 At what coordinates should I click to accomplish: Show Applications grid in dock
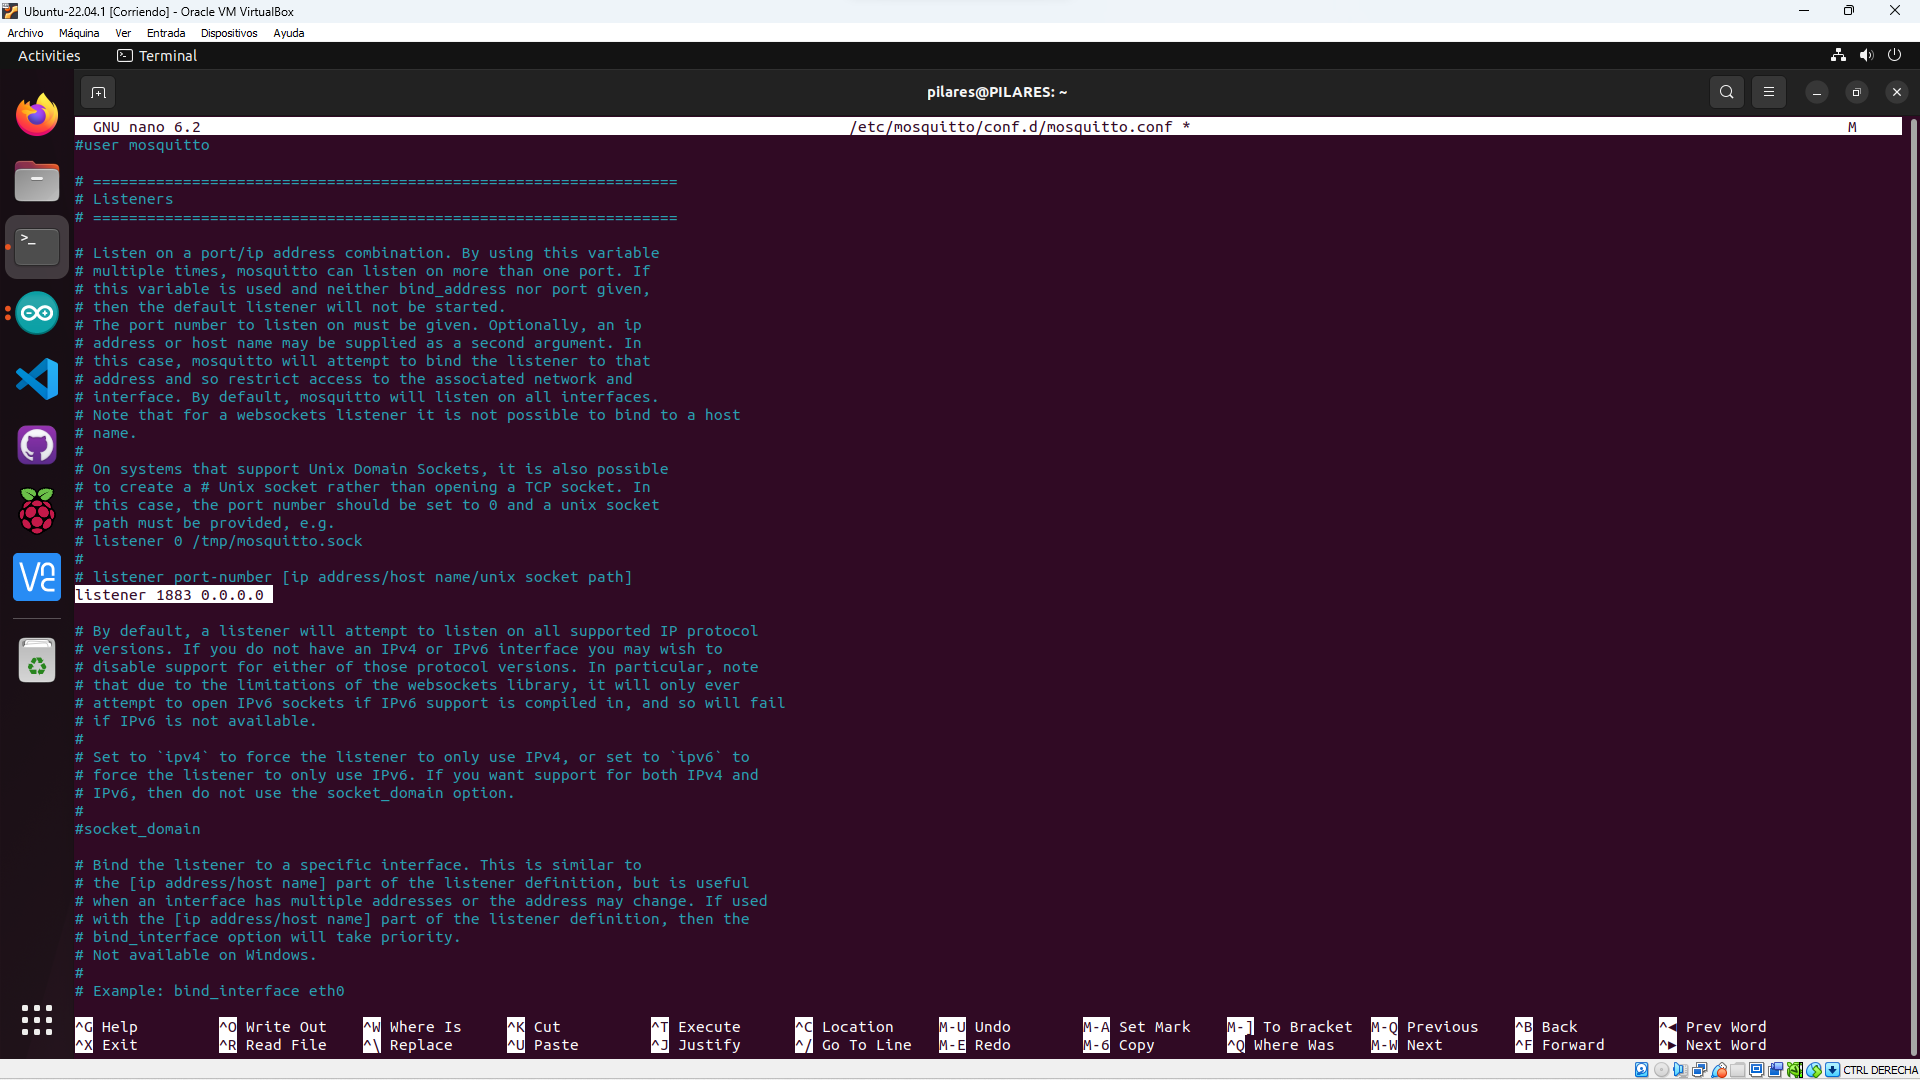pos(37,1020)
